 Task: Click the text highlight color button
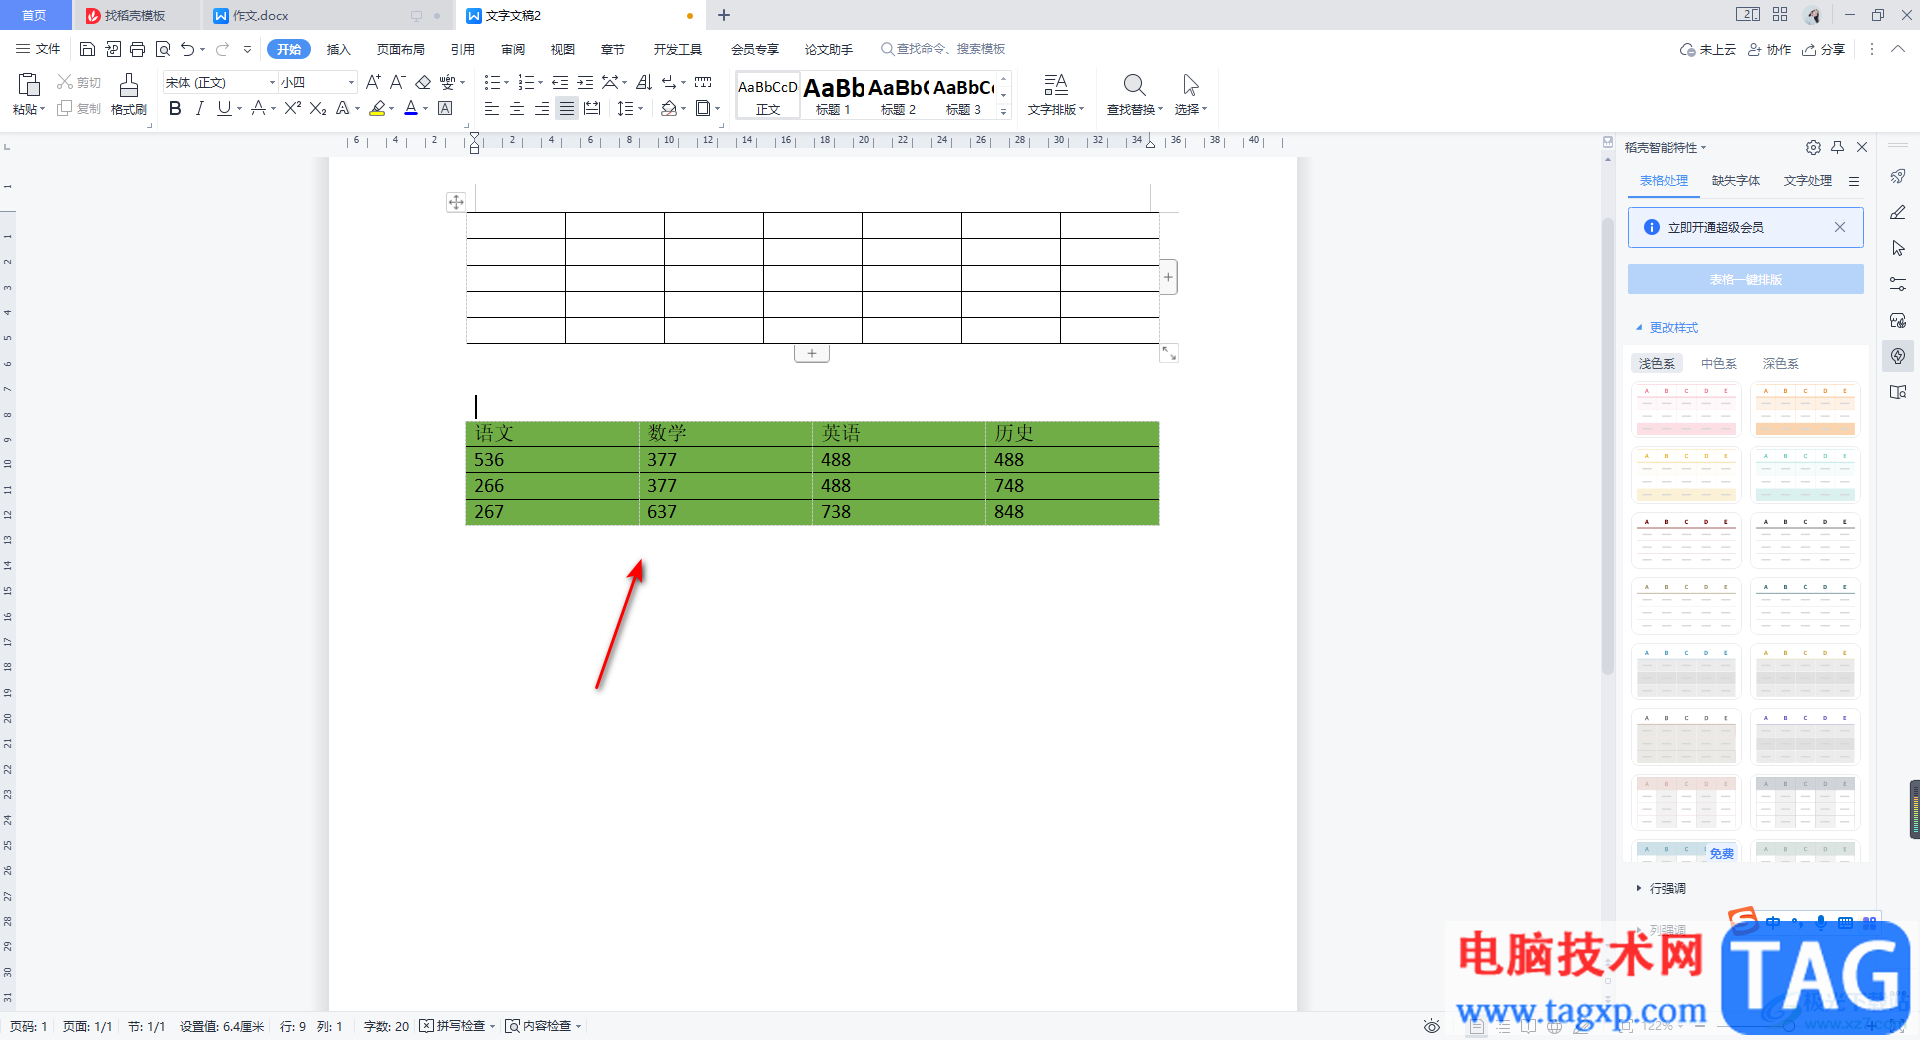[377, 108]
